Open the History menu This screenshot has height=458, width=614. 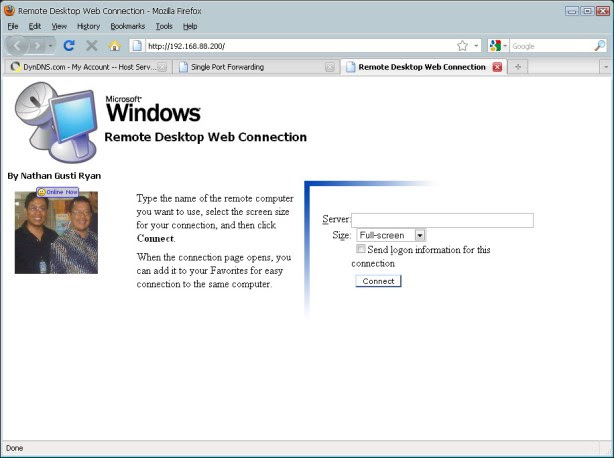pyautogui.click(x=88, y=26)
